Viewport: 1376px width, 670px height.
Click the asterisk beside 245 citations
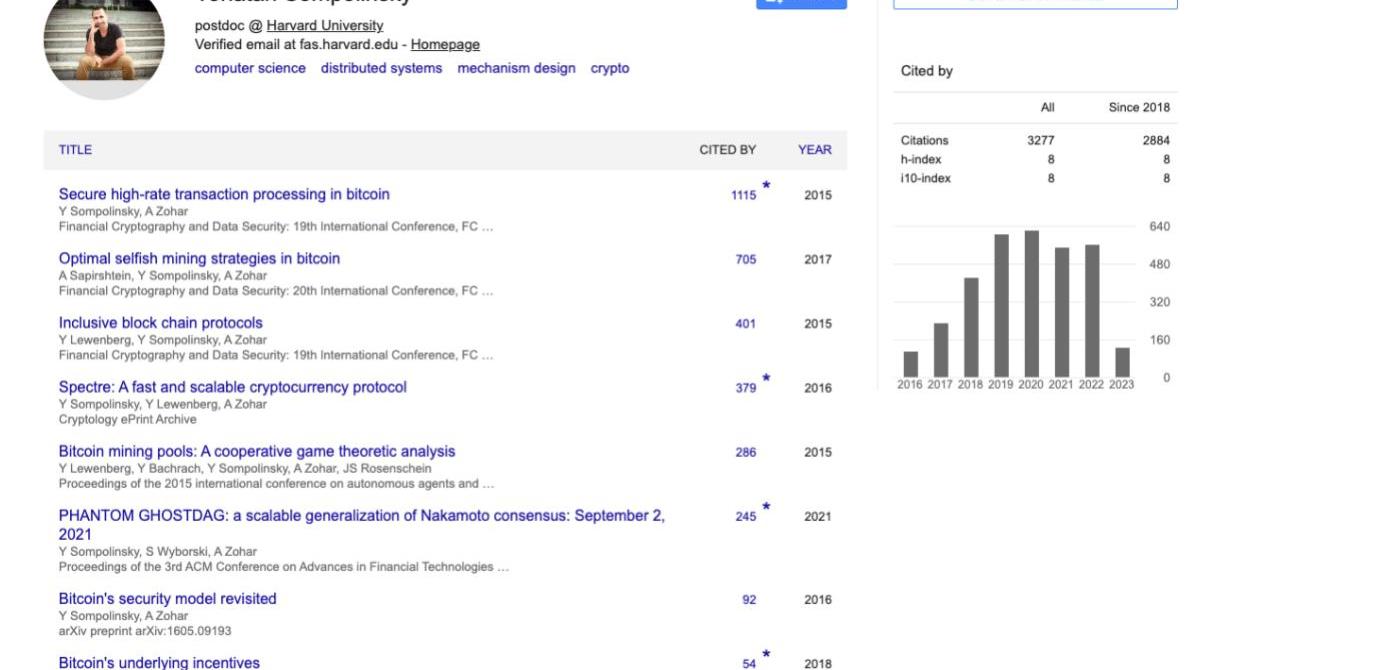click(x=766, y=508)
